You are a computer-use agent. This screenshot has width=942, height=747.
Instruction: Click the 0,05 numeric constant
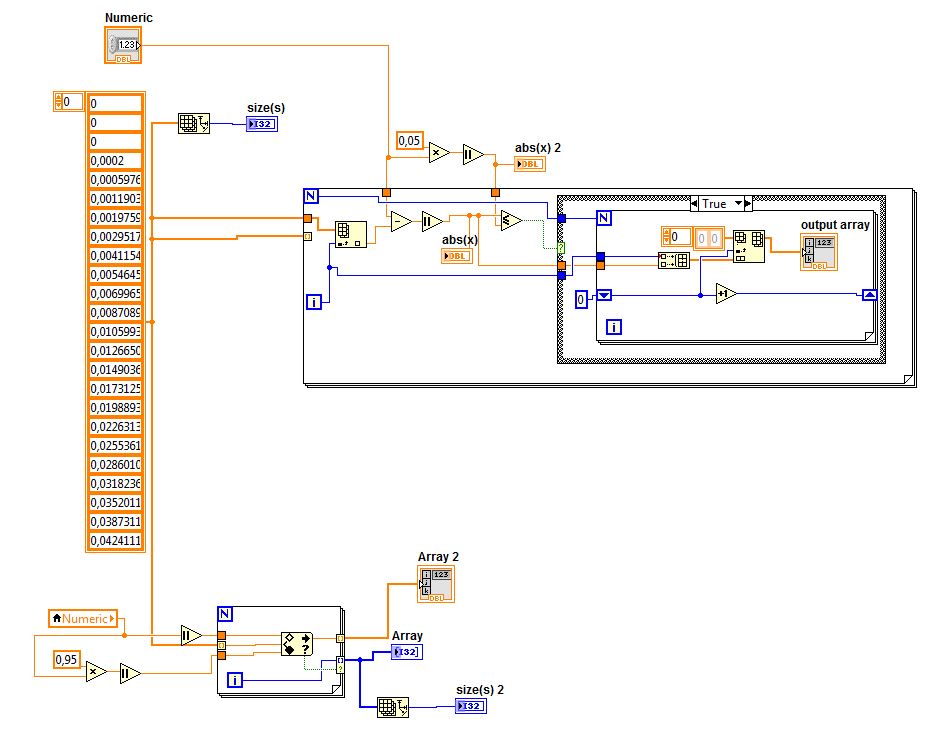(410, 141)
